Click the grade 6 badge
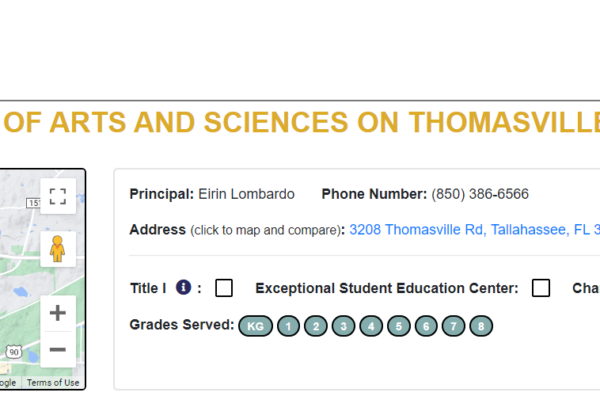 point(426,326)
